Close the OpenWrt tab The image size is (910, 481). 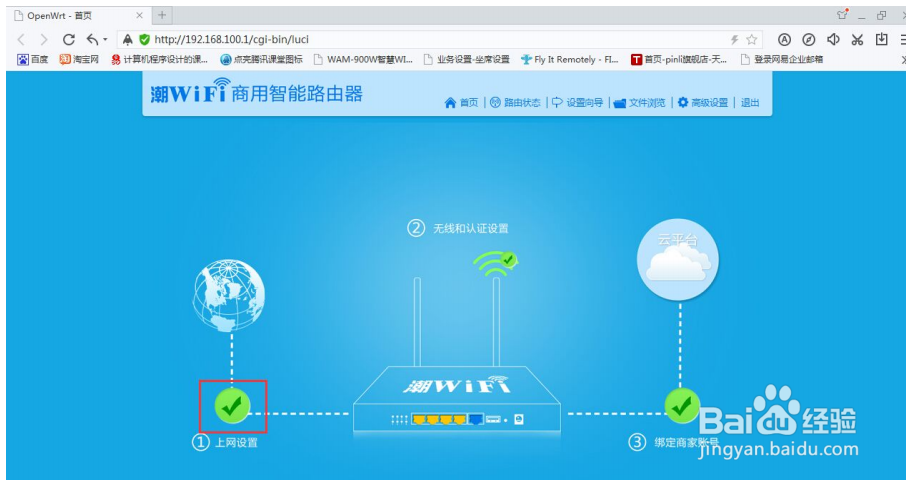(140, 15)
